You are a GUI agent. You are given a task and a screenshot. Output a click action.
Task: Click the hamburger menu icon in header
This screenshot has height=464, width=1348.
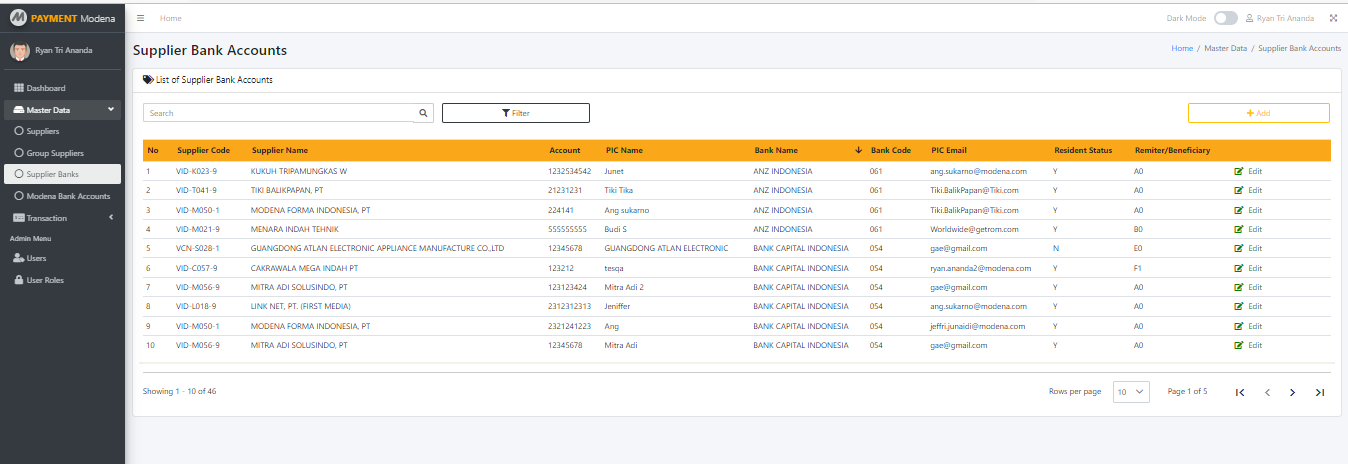pos(141,18)
